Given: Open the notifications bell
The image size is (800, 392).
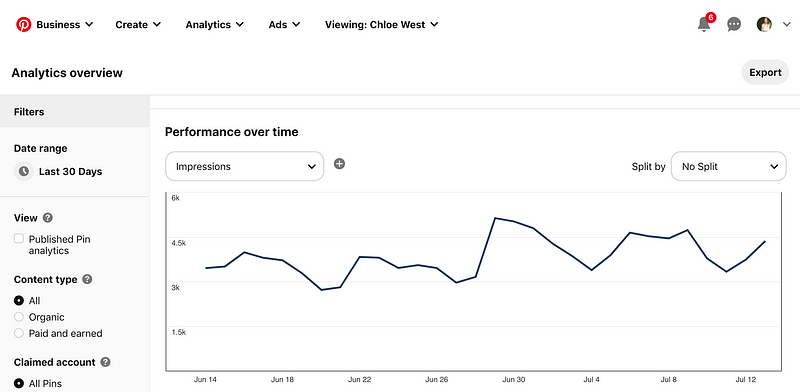Looking at the screenshot, I should pos(704,24).
